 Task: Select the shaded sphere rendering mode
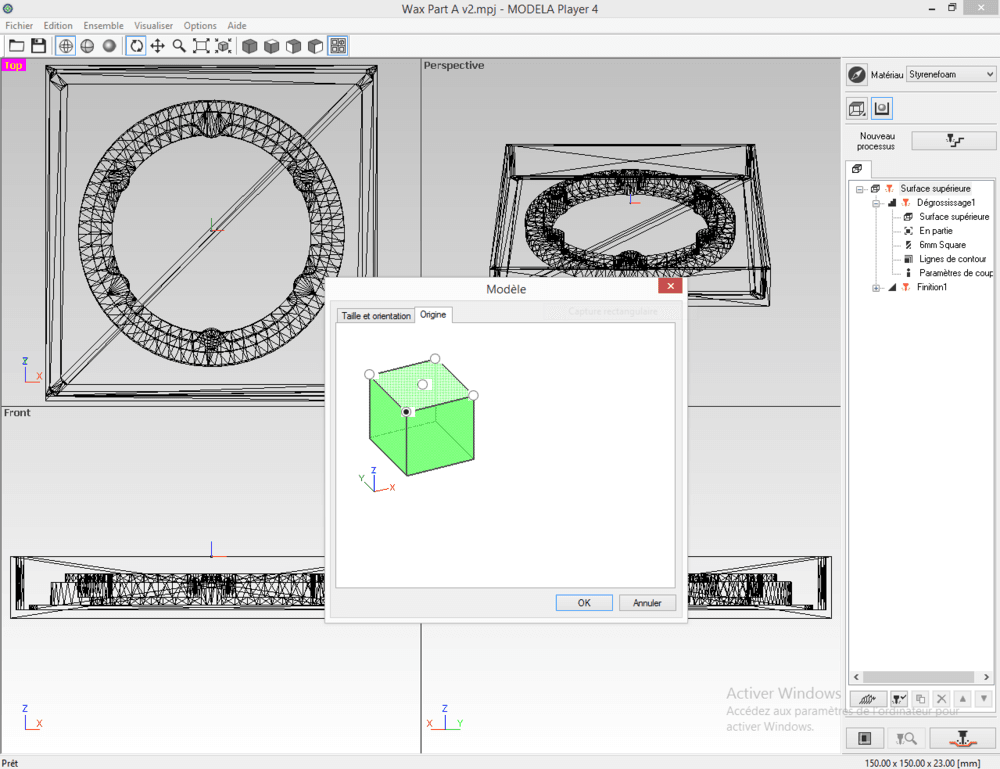tap(110, 46)
